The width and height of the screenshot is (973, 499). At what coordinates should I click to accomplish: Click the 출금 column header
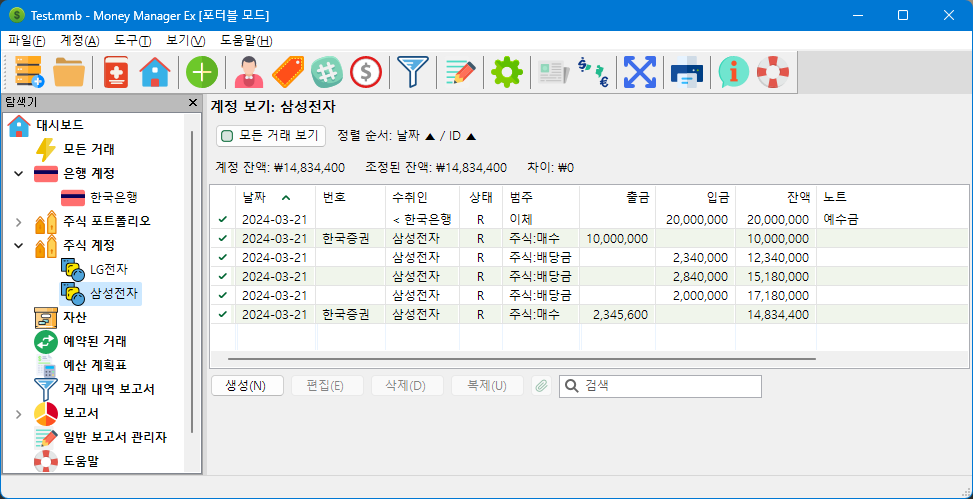click(x=617, y=197)
